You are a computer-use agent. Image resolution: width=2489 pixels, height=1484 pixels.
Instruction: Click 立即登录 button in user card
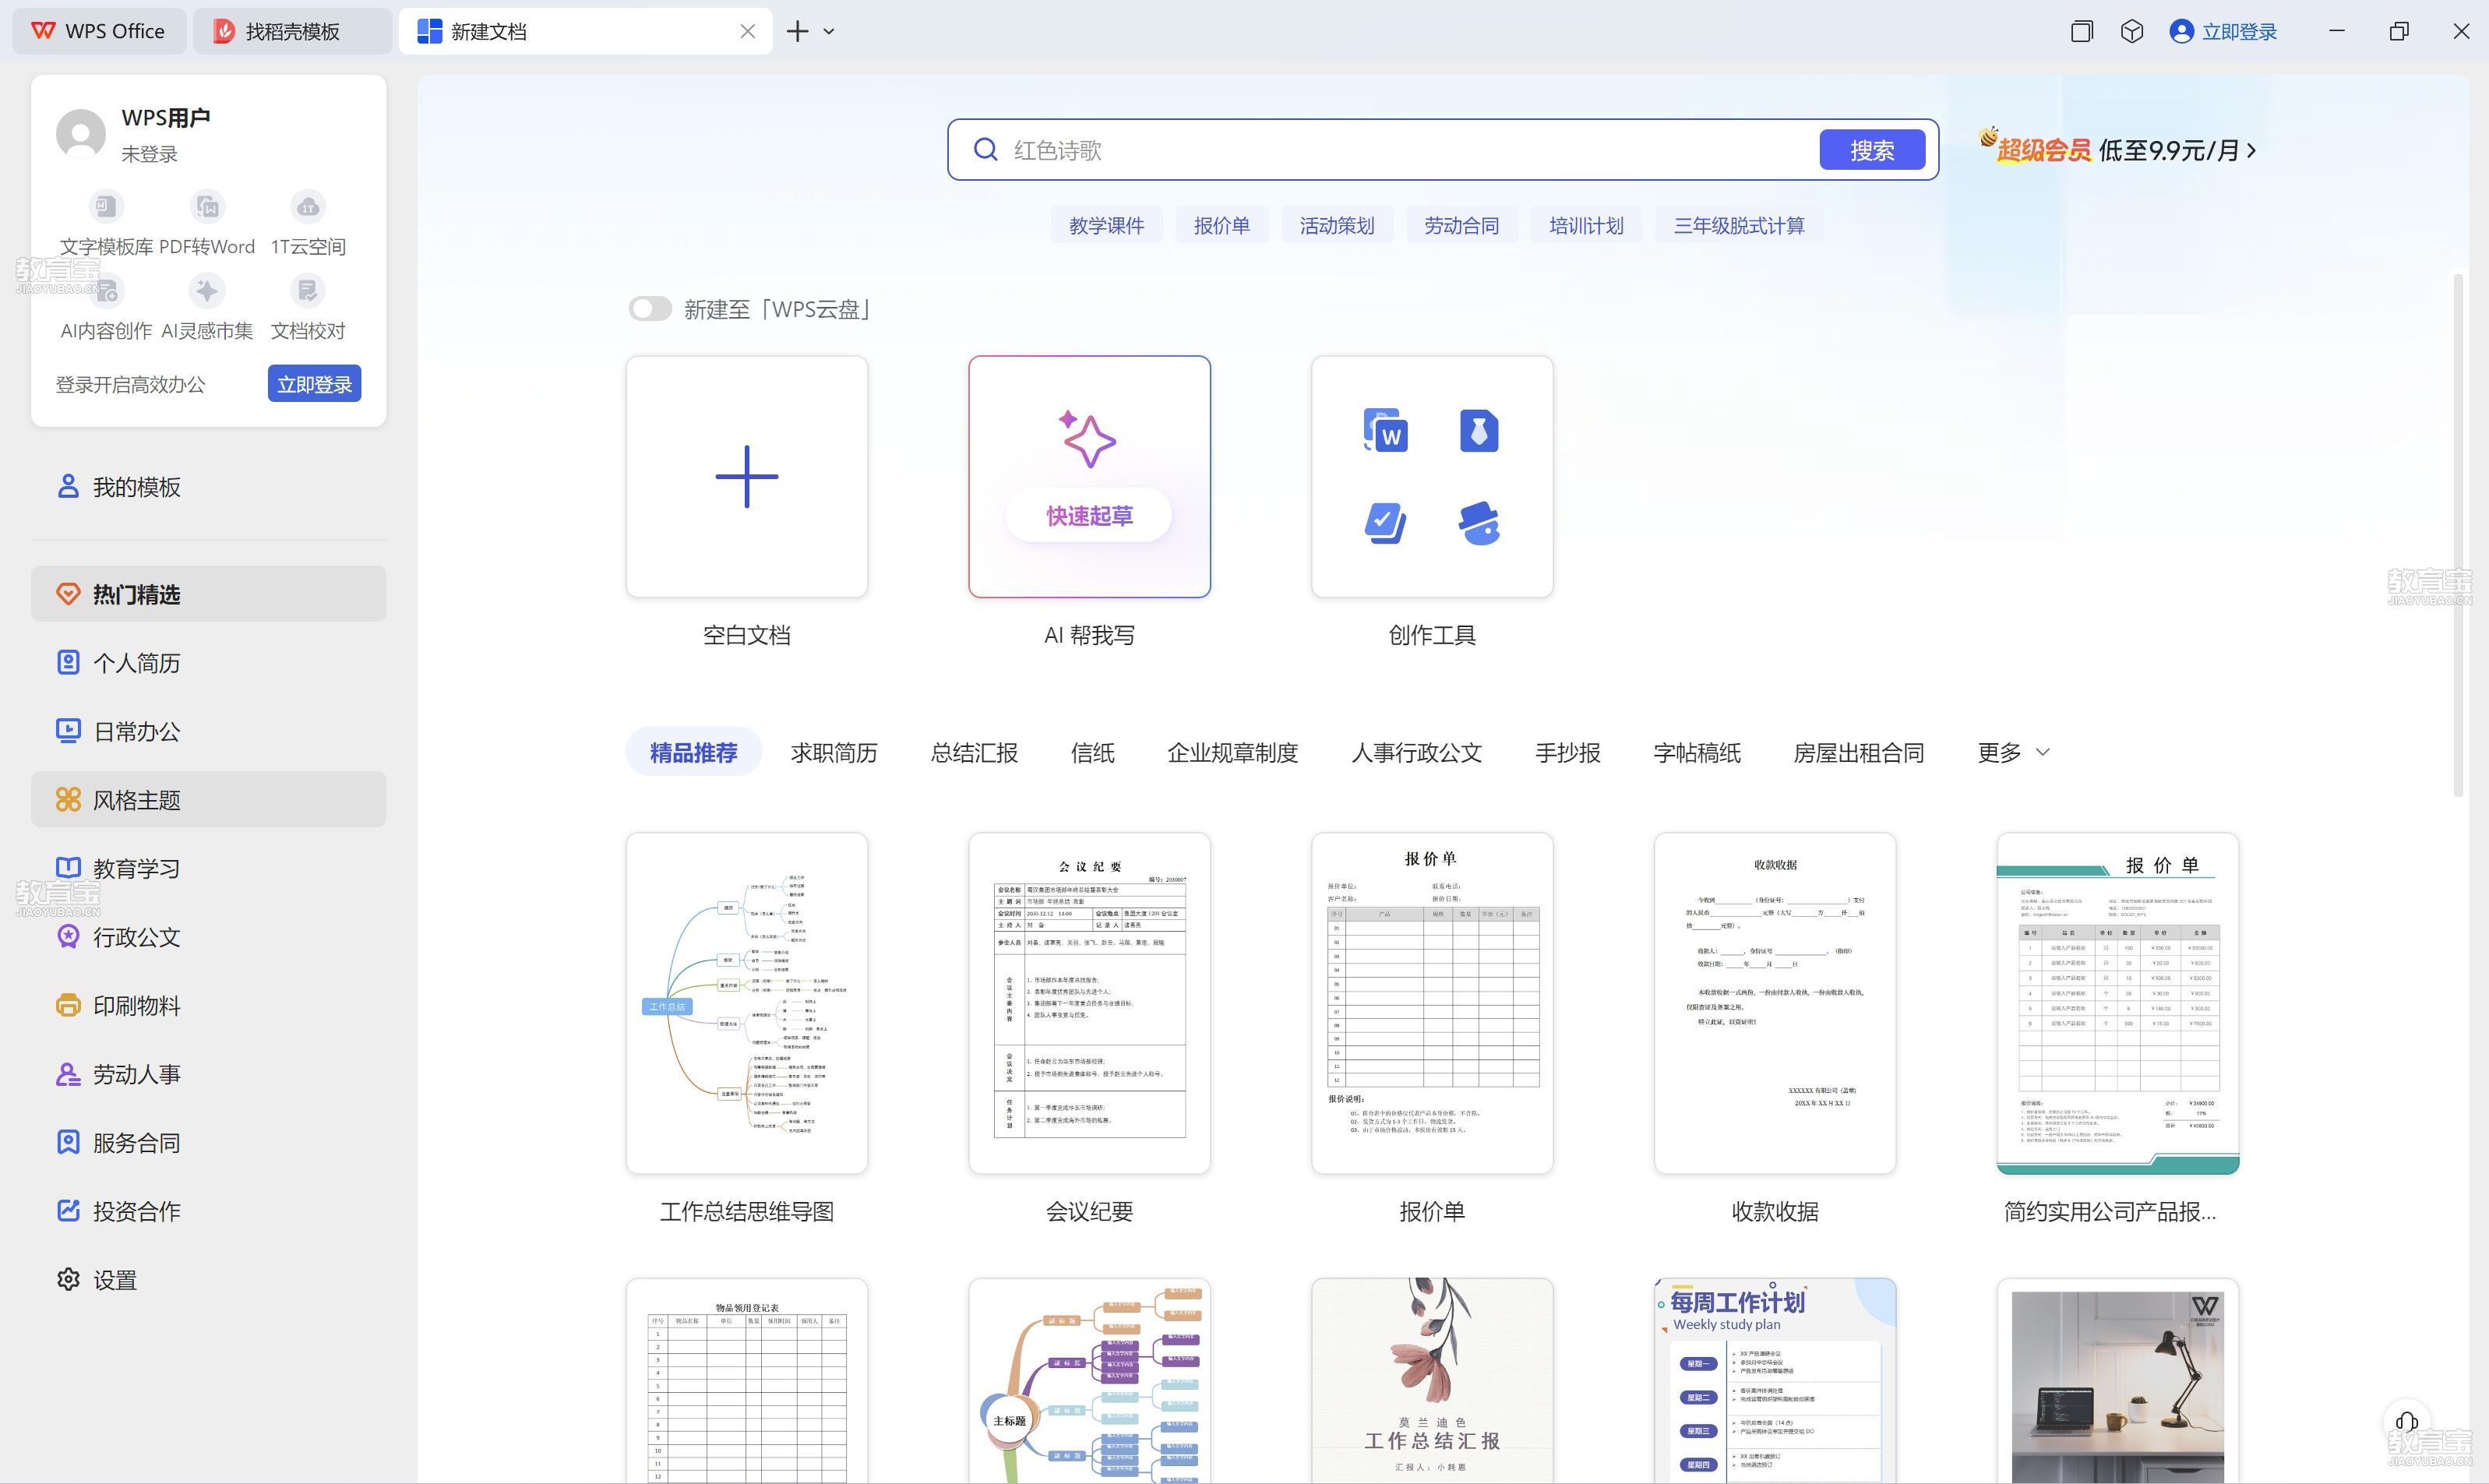click(x=314, y=384)
